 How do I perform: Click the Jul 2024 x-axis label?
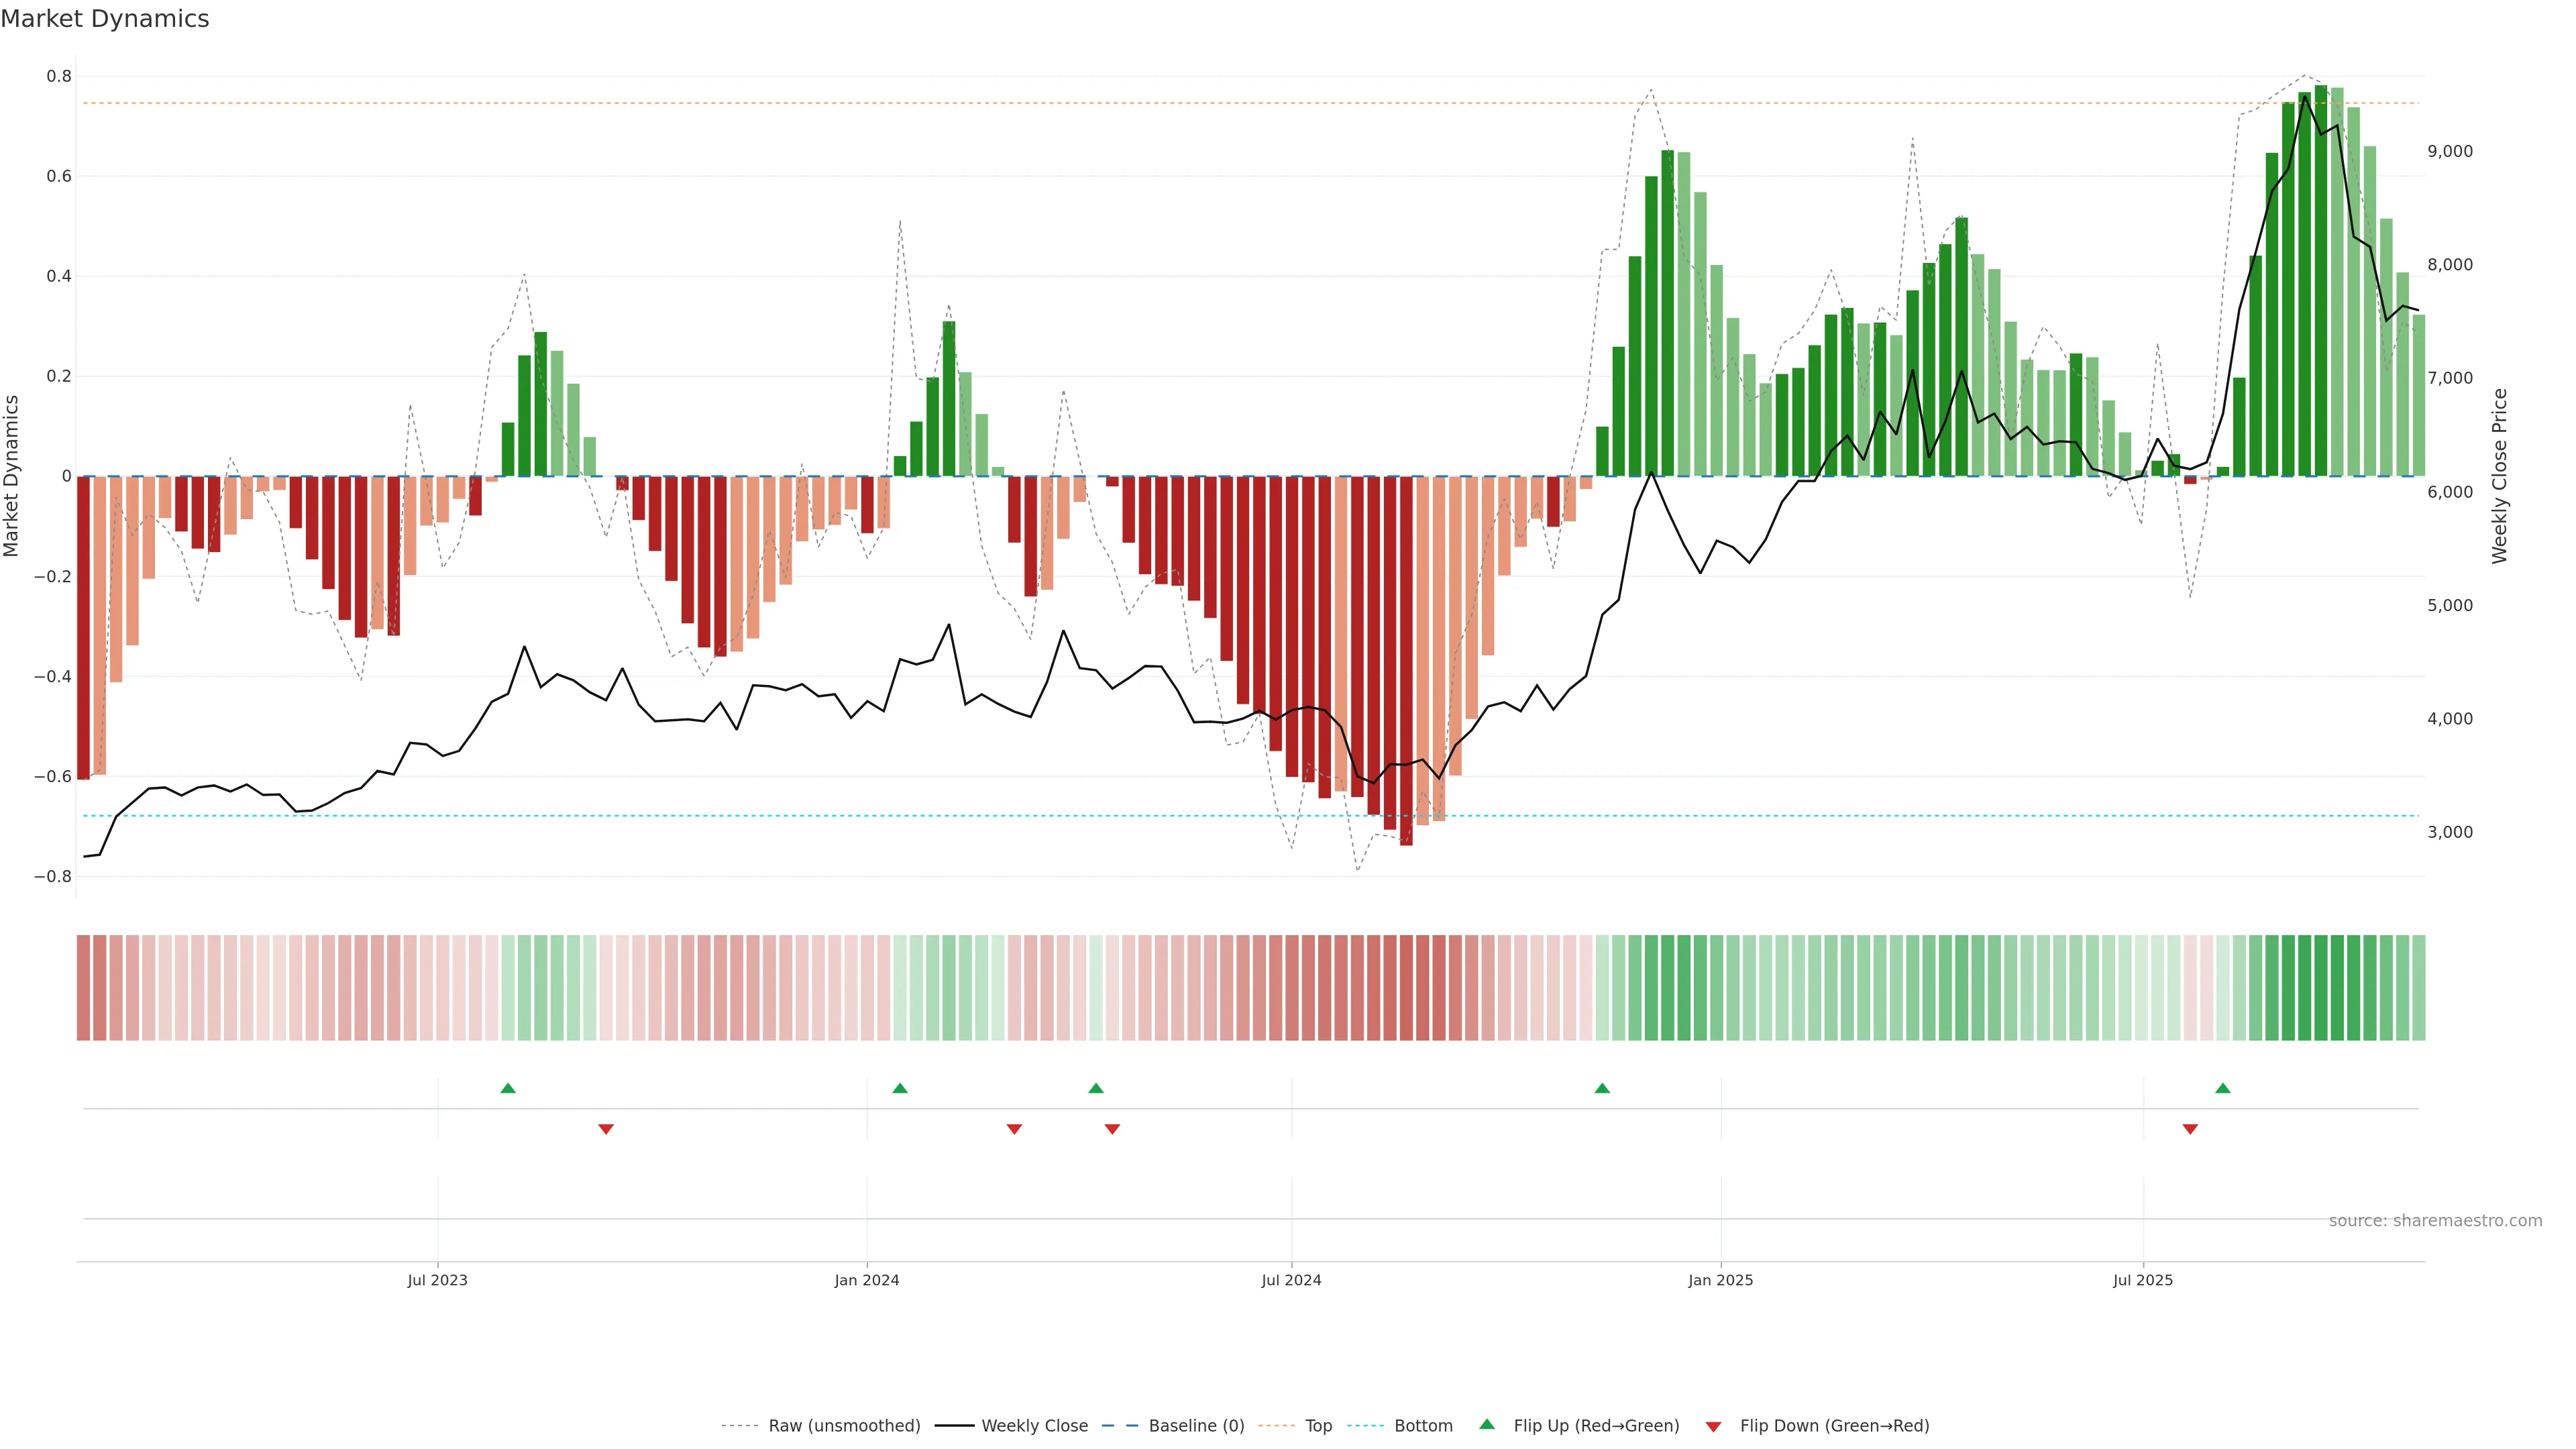[1291, 1280]
